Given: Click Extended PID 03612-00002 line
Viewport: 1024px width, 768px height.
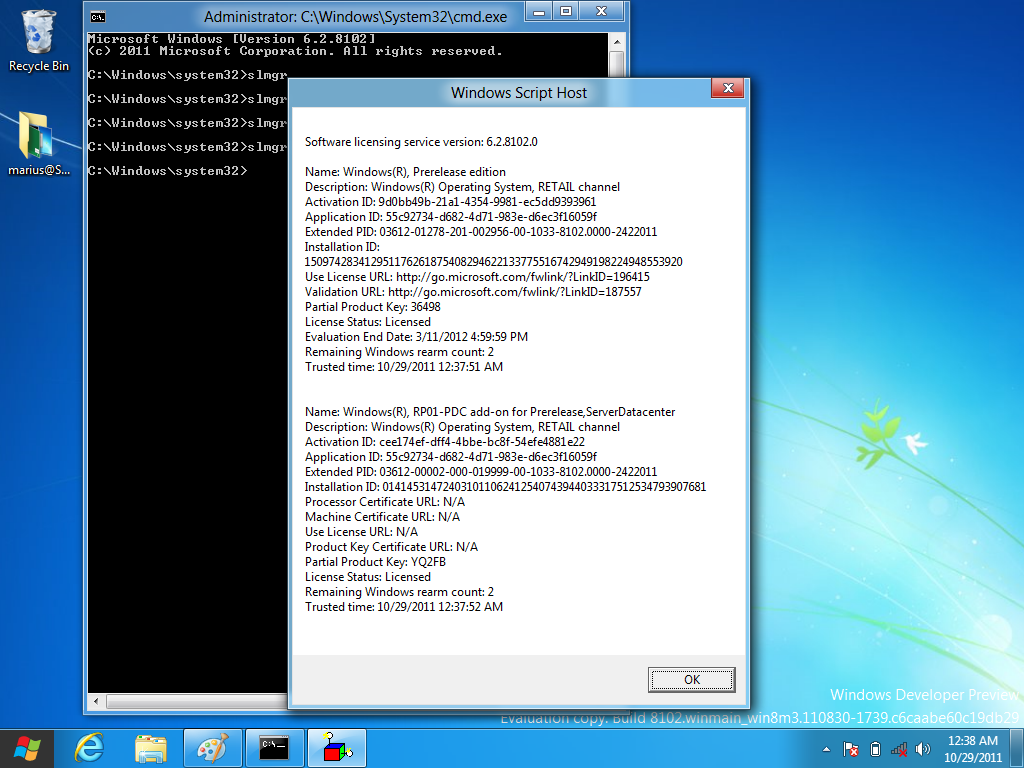Looking at the screenshot, I should click(481, 472).
